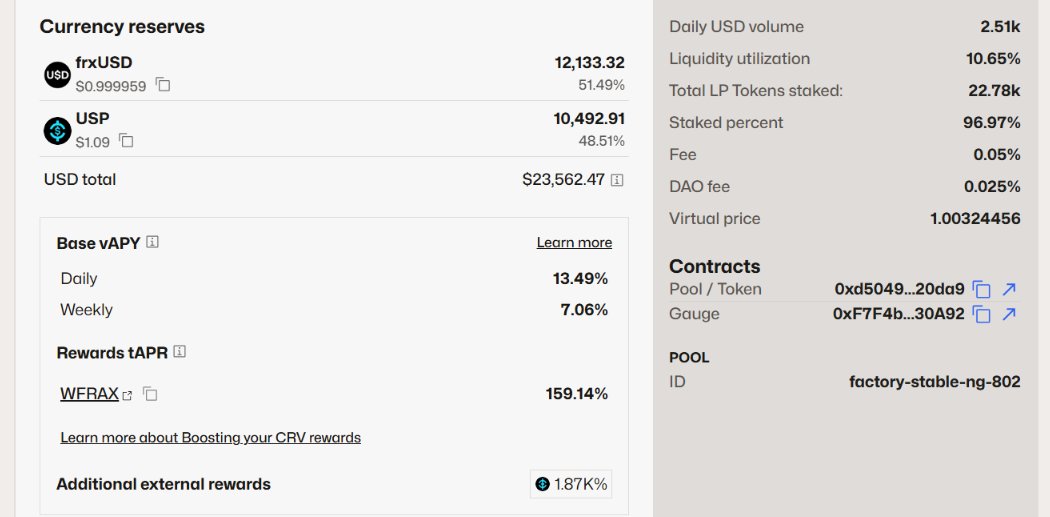Image resolution: width=1050 pixels, height=517 pixels.
Task: Click the $1.09 USP price
Action: pyautogui.click(x=92, y=143)
